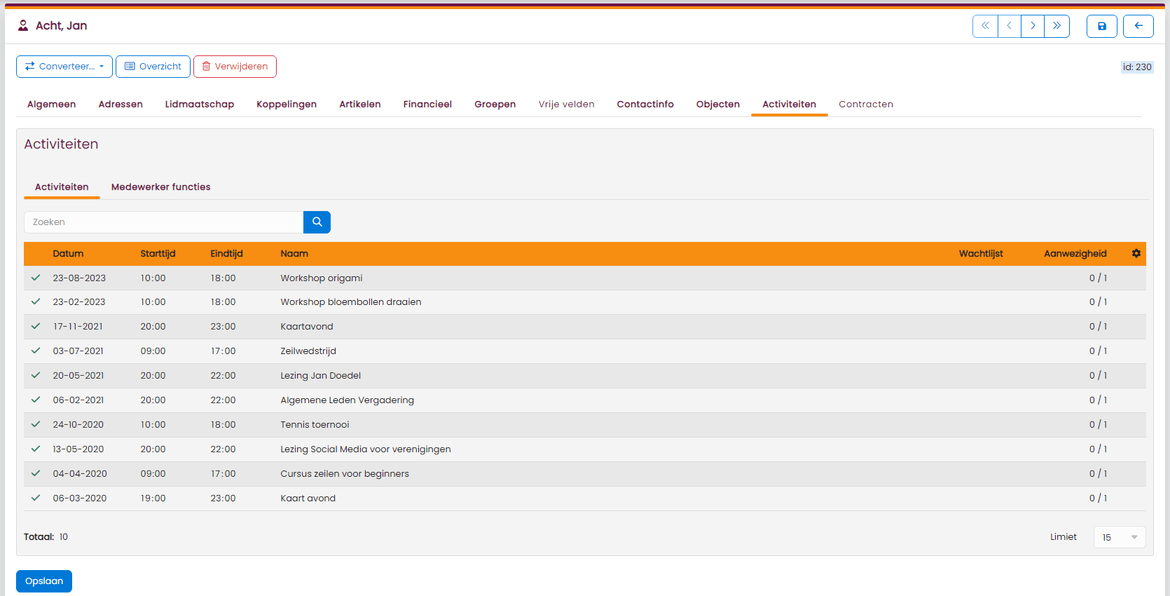Click the id: 230 label
The image size is (1170, 596).
1137,67
